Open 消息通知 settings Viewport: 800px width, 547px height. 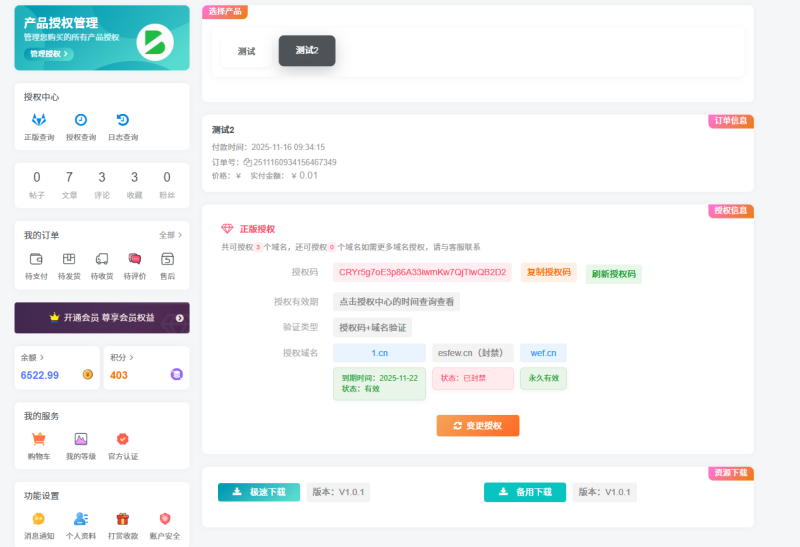click(x=39, y=526)
